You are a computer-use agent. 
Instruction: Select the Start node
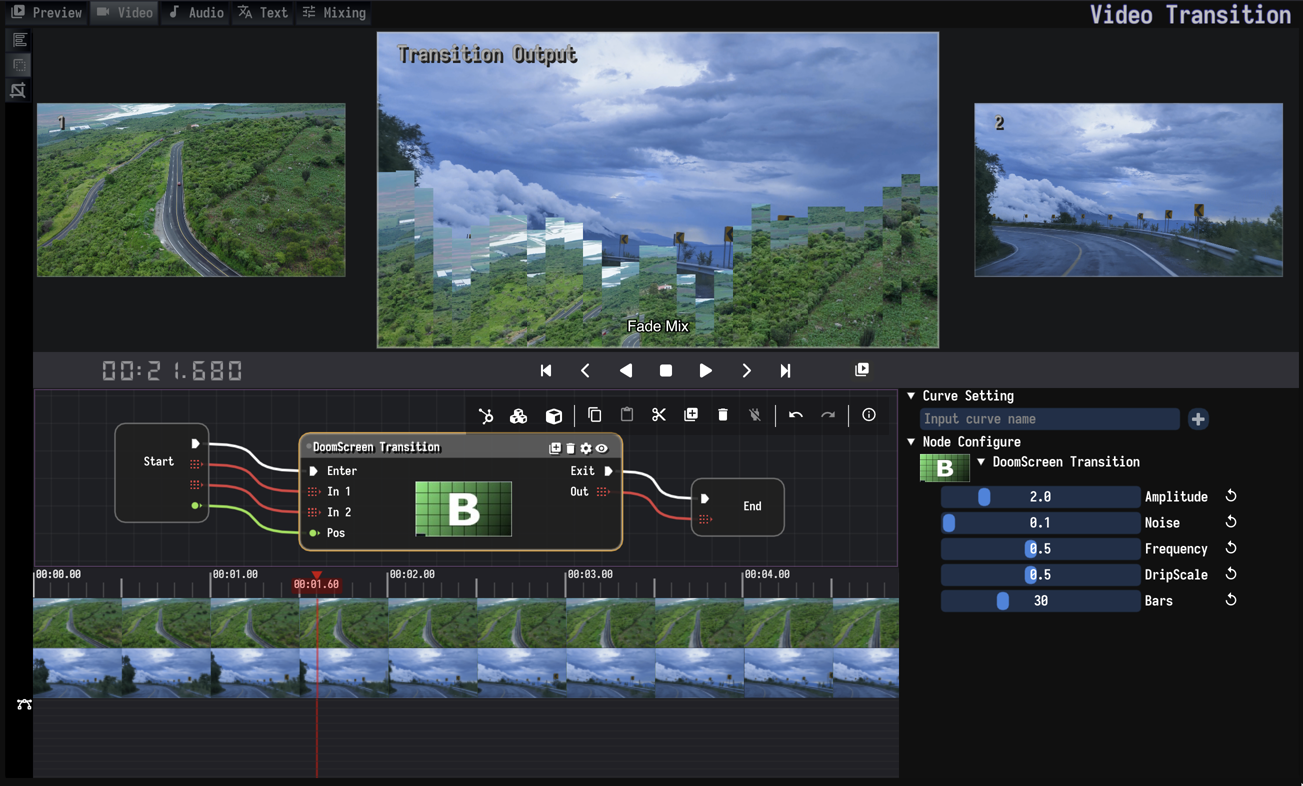[162, 473]
